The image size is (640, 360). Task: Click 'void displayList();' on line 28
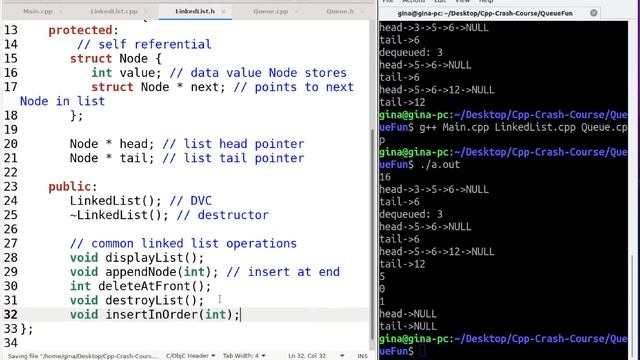(137, 258)
